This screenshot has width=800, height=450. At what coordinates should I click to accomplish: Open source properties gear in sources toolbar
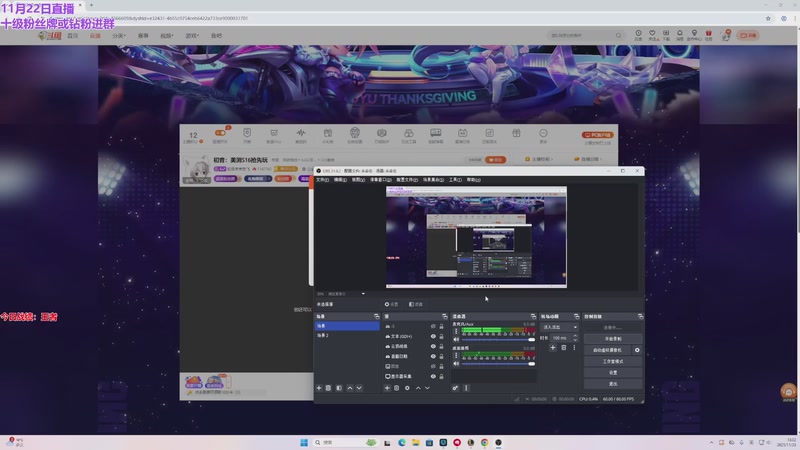pos(407,388)
